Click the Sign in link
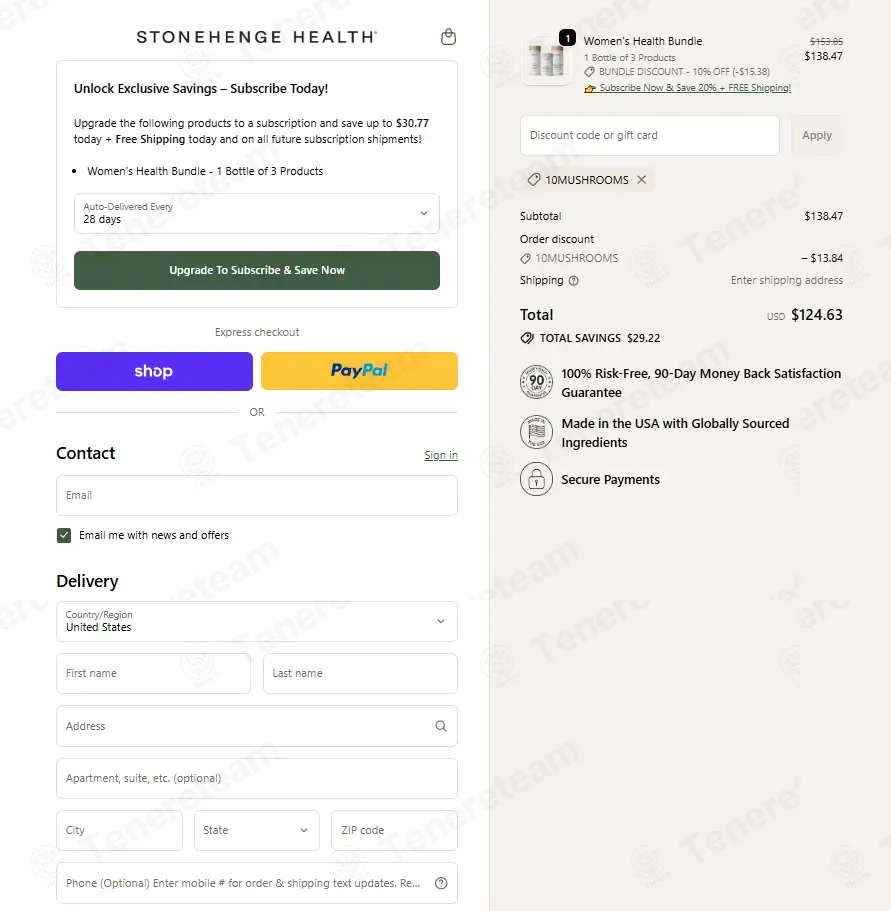This screenshot has width=891, height=911. click(441, 455)
